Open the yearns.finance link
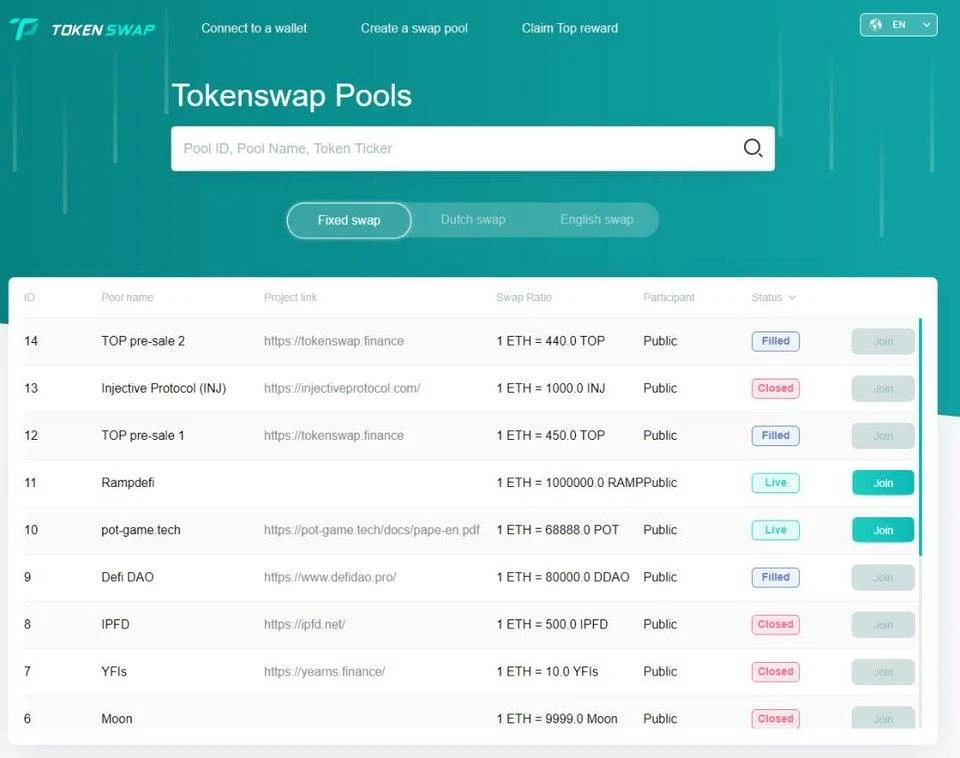 324,671
